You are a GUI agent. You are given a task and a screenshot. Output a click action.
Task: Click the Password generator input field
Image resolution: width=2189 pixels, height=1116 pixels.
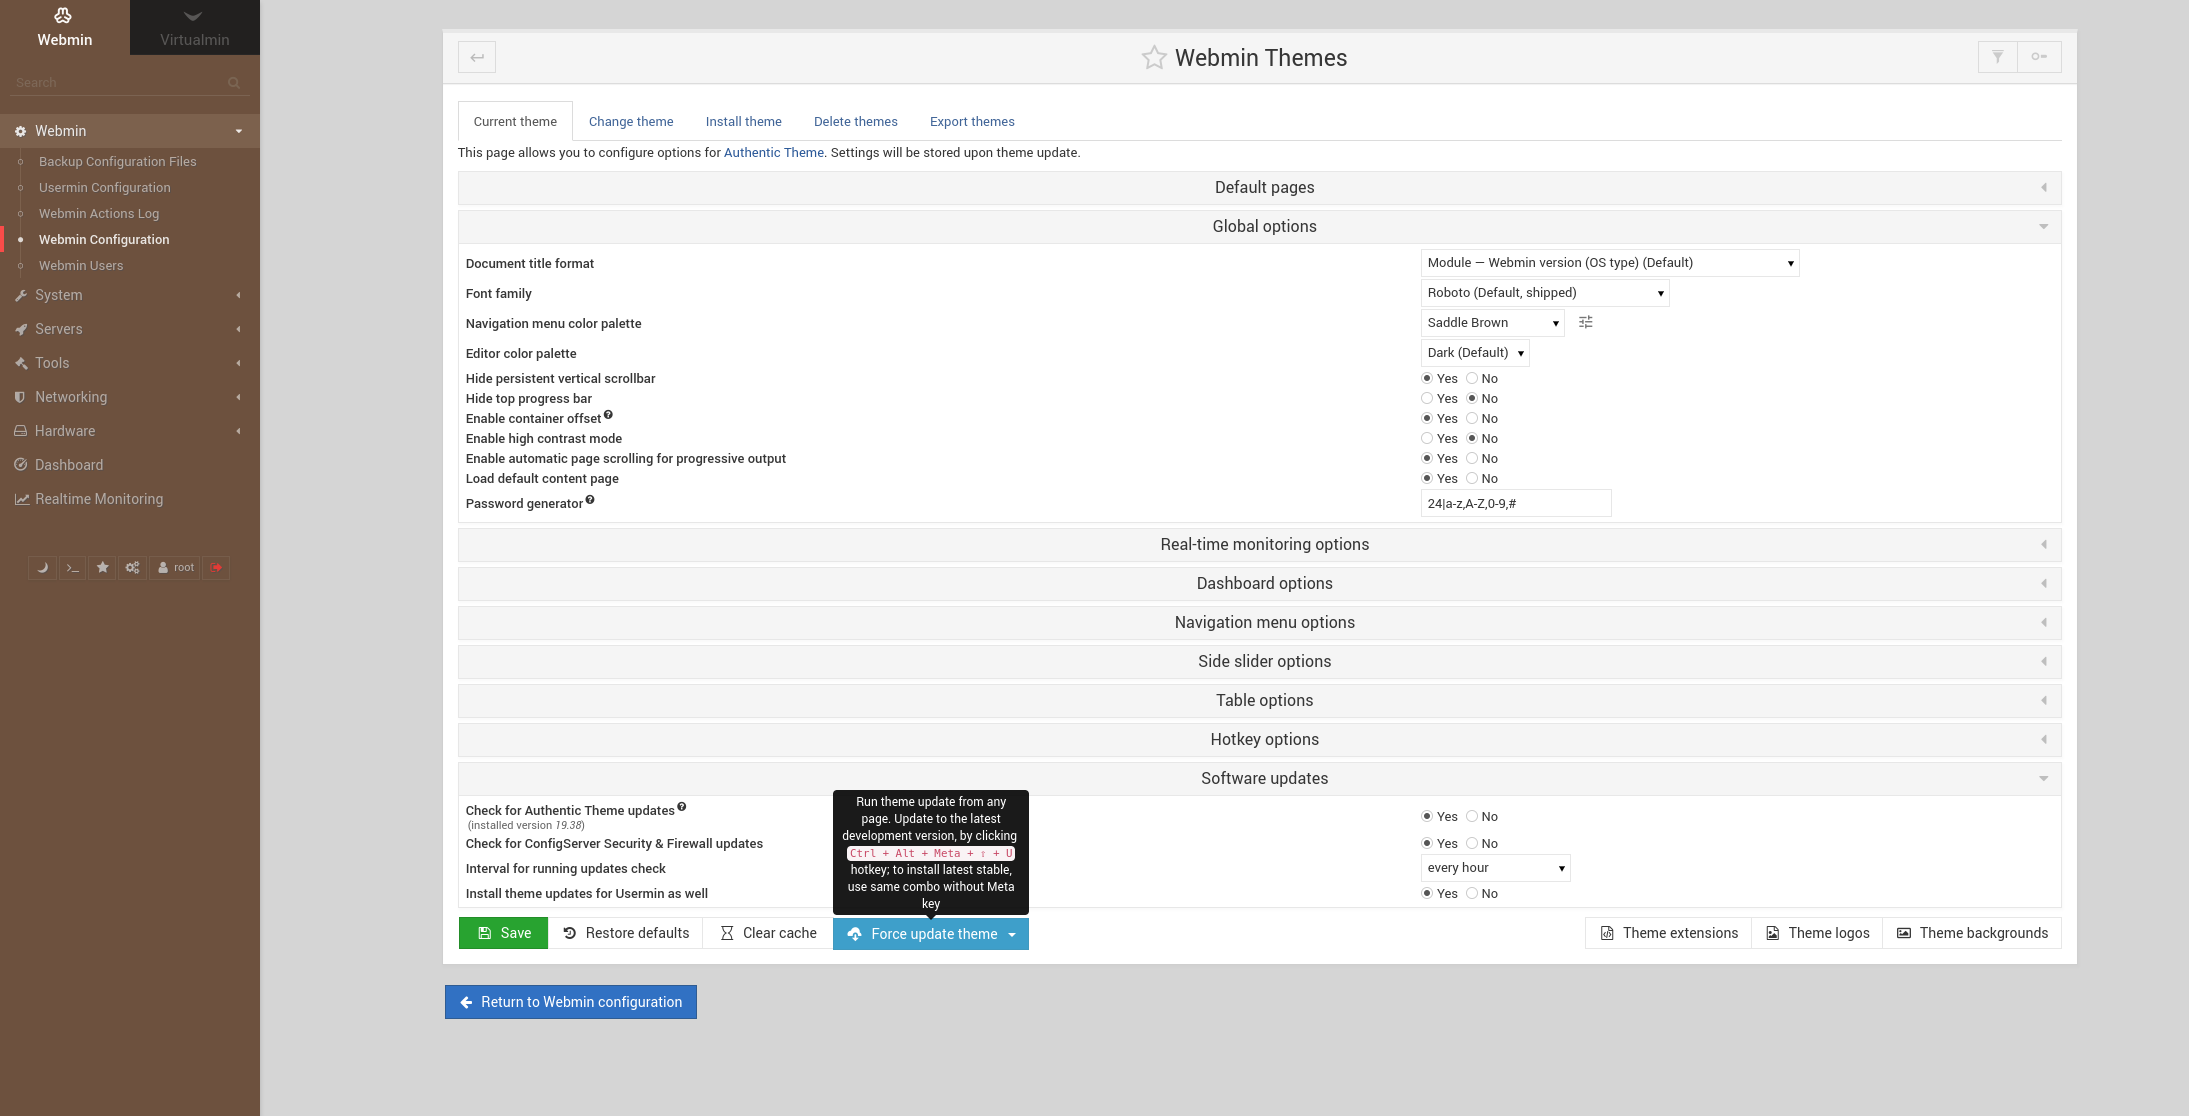click(x=1515, y=503)
